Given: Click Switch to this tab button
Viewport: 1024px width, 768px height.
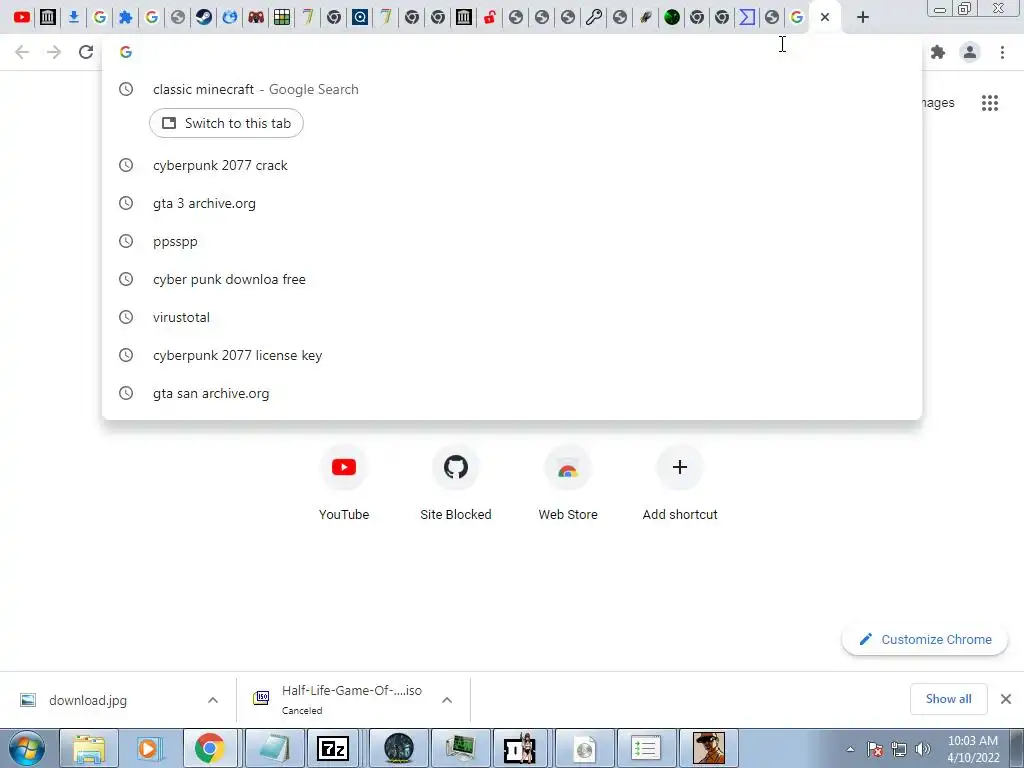Looking at the screenshot, I should pyautogui.click(x=226, y=123).
